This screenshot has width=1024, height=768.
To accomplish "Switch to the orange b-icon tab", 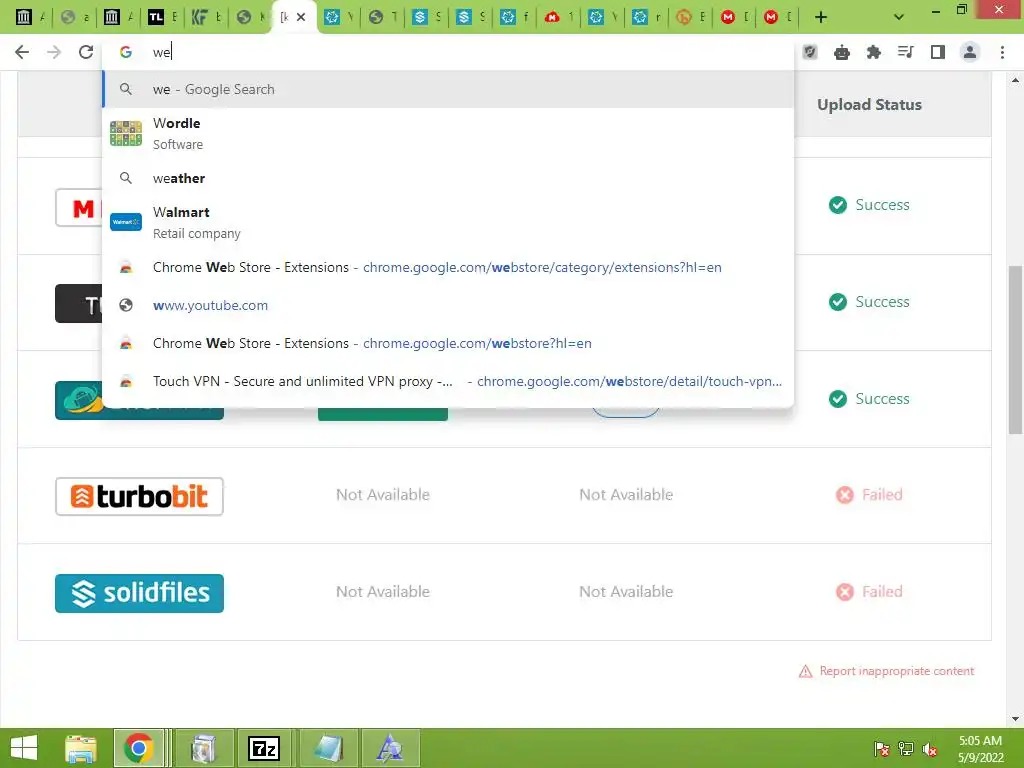I will tap(691, 17).
